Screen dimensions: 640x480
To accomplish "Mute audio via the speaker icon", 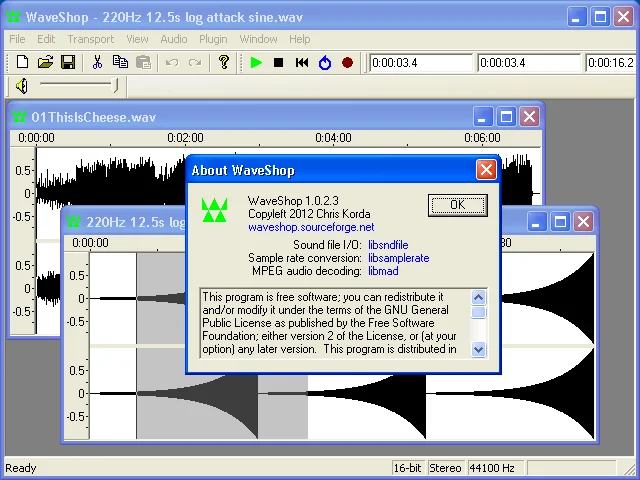I will [22, 86].
